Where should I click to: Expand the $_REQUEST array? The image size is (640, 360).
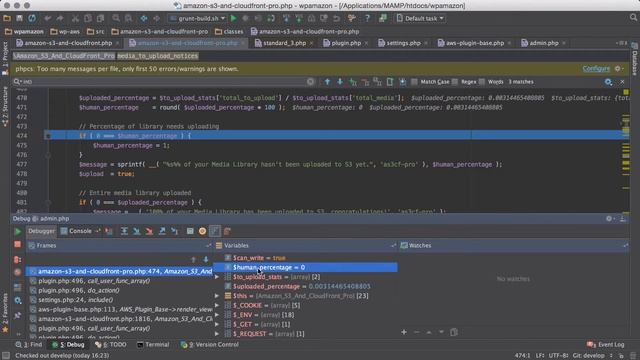(x=217, y=334)
